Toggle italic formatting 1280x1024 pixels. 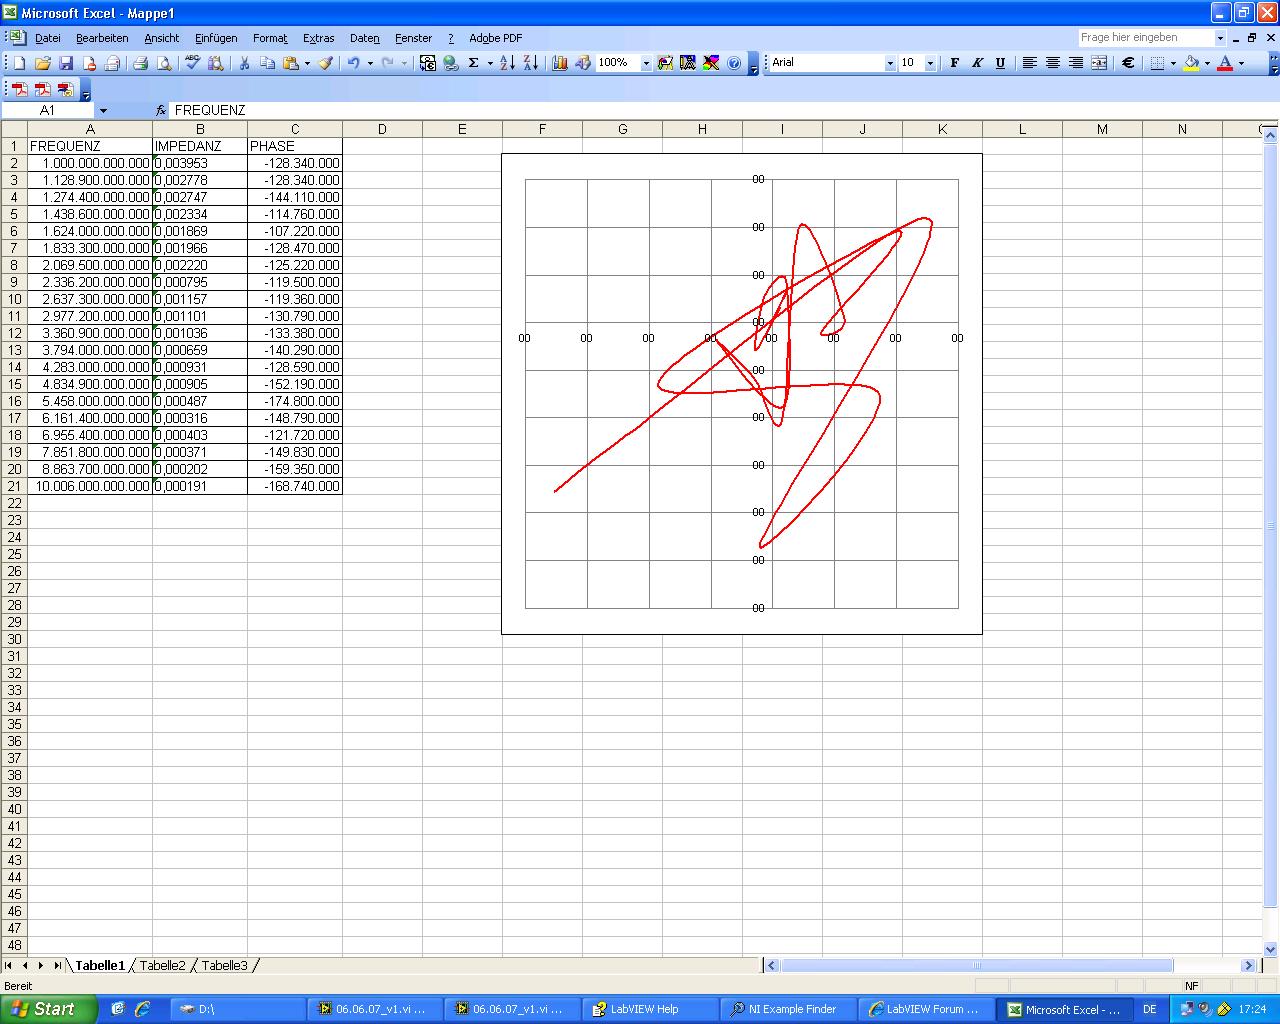coord(977,63)
